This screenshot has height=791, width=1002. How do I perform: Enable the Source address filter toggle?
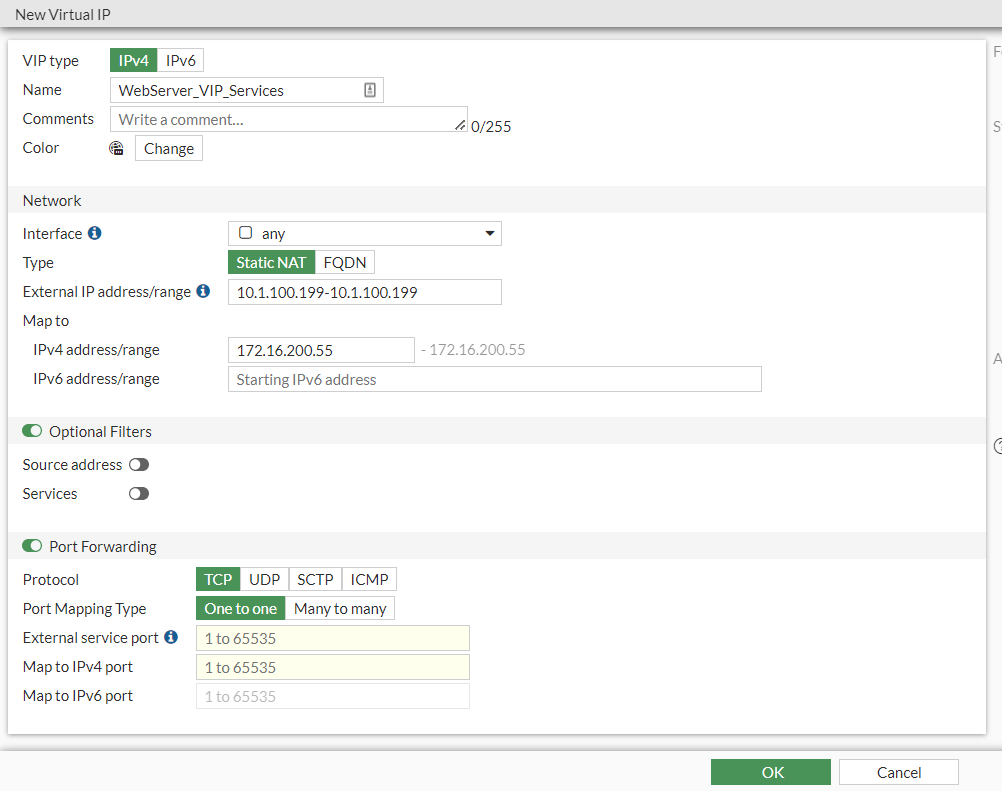138,464
